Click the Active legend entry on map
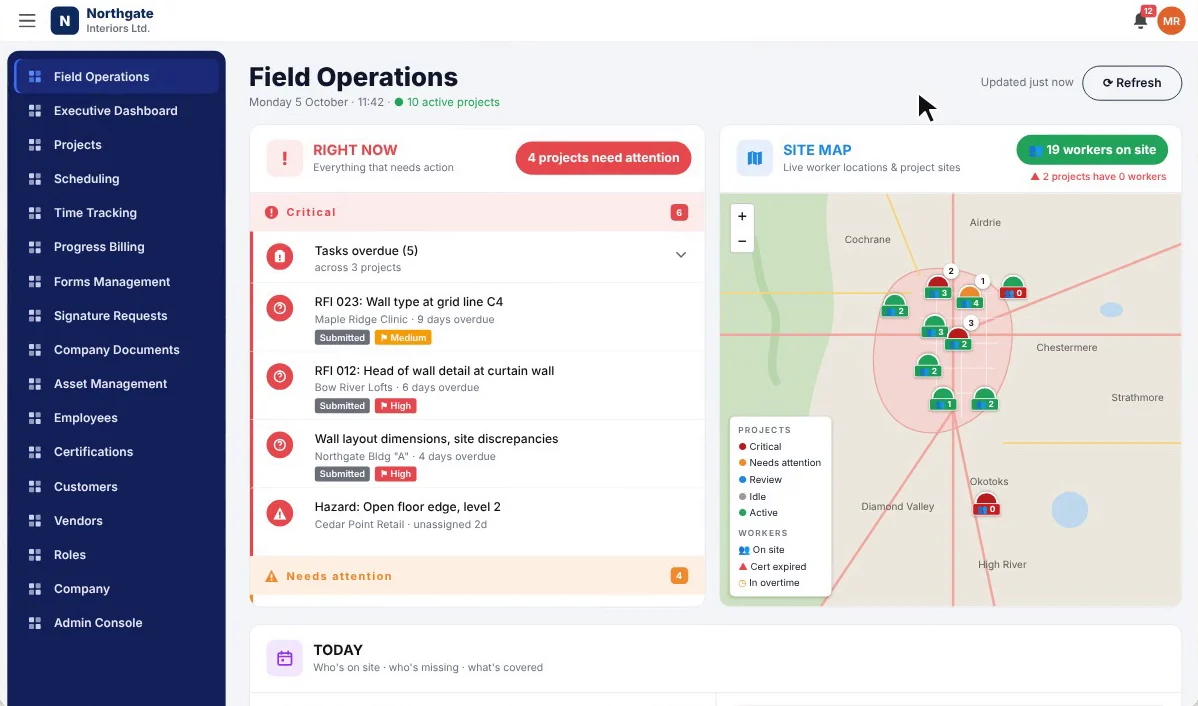The height and width of the screenshot is (706, 1198). tap(758, 513)
